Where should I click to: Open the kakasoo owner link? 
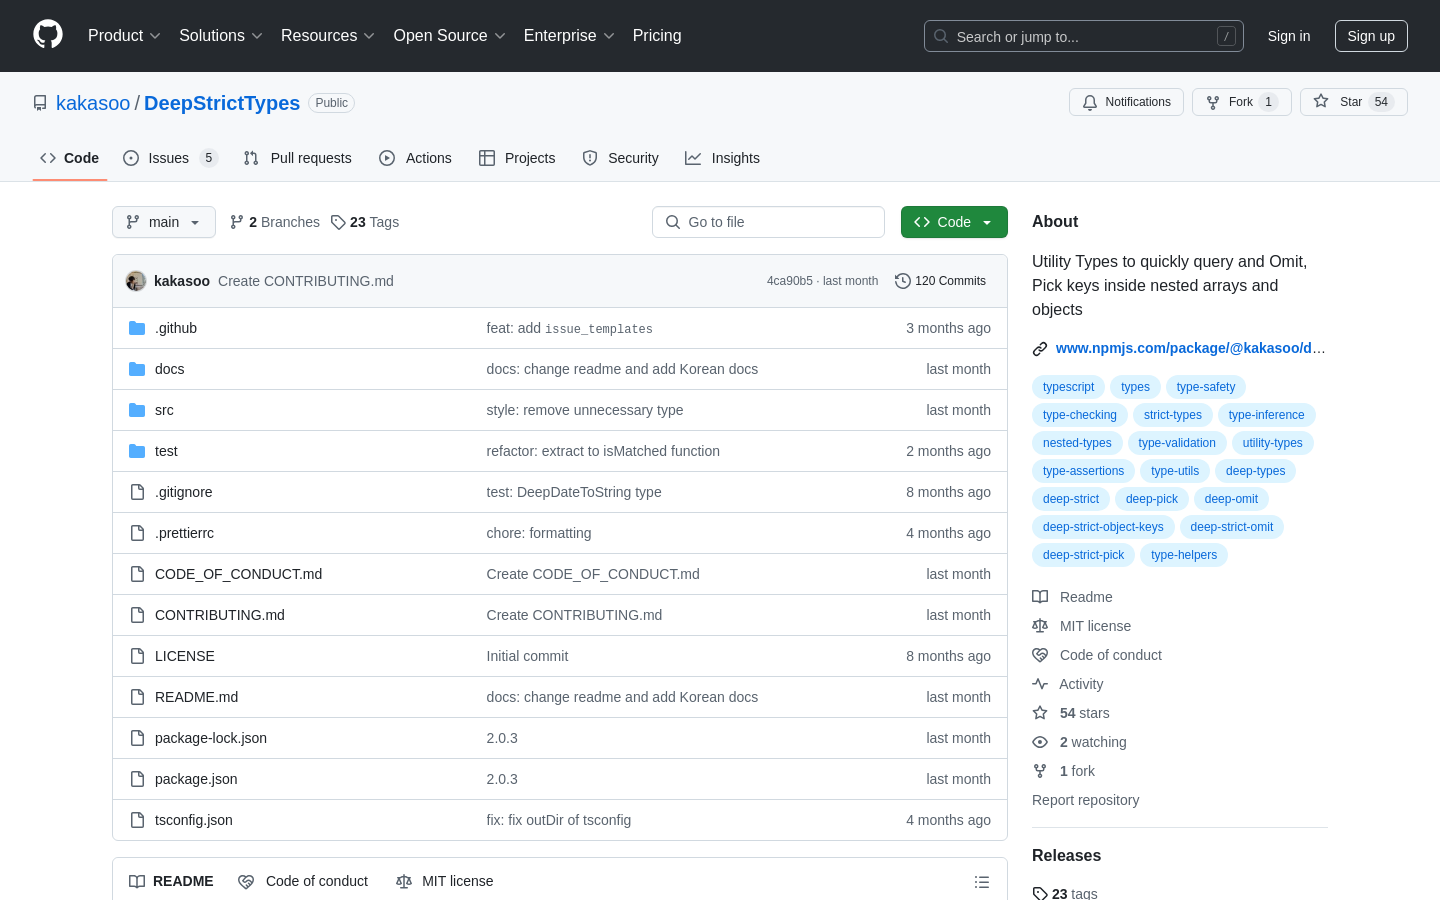[93, 103]
